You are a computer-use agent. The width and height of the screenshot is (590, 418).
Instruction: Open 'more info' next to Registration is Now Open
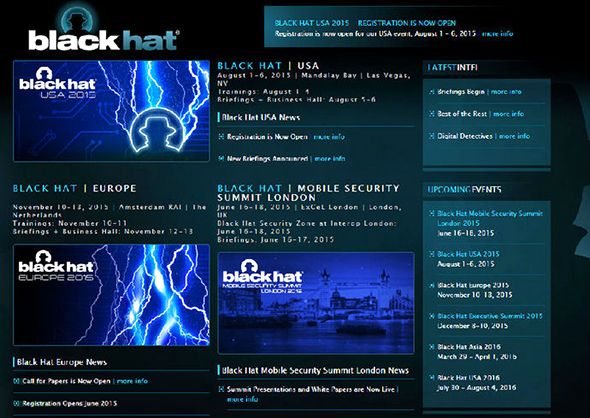click(x=329, y=137)
